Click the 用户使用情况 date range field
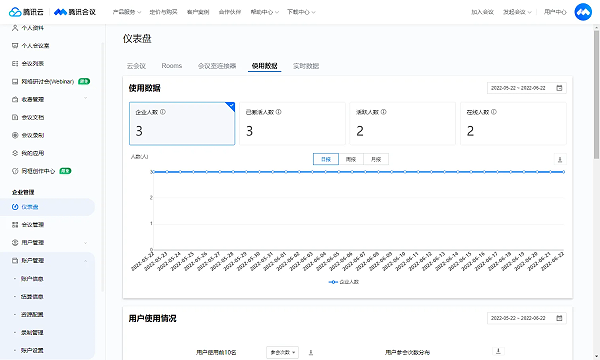600x360 pixels. (x=527, y=318)
